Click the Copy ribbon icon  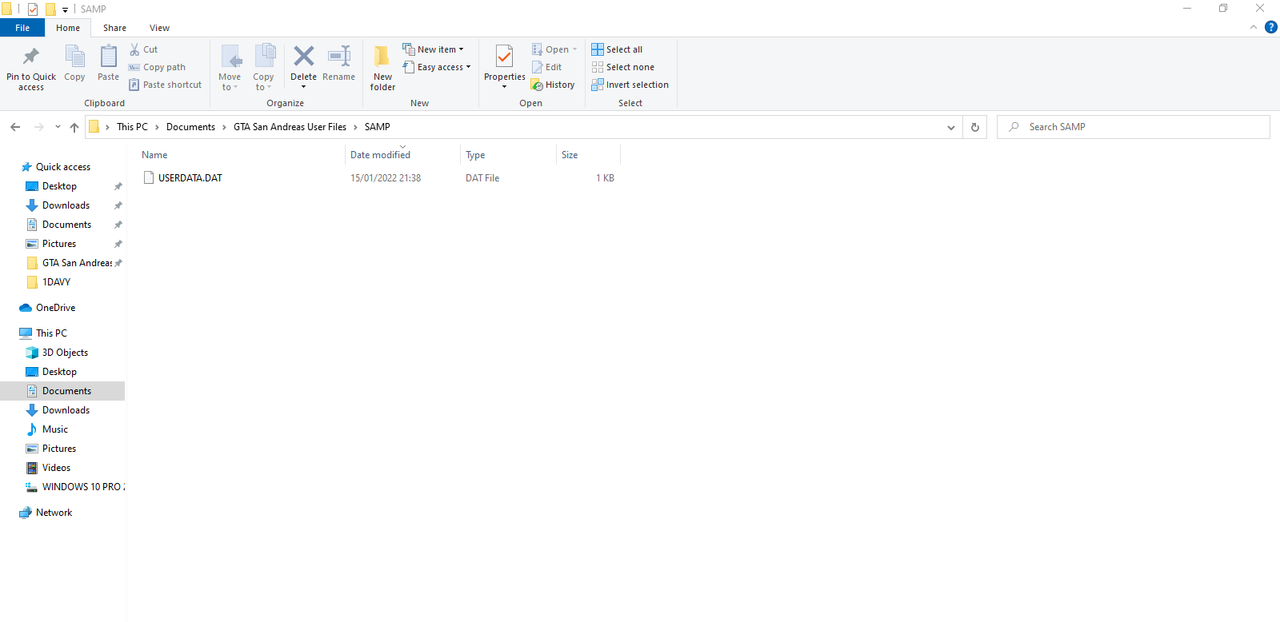(x=75, y=57)
